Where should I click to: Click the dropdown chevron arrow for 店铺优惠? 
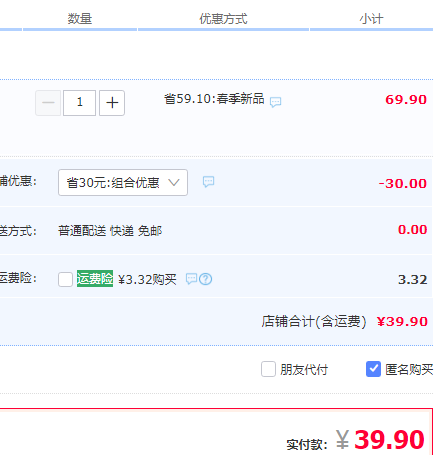click(x=174, y=182)
